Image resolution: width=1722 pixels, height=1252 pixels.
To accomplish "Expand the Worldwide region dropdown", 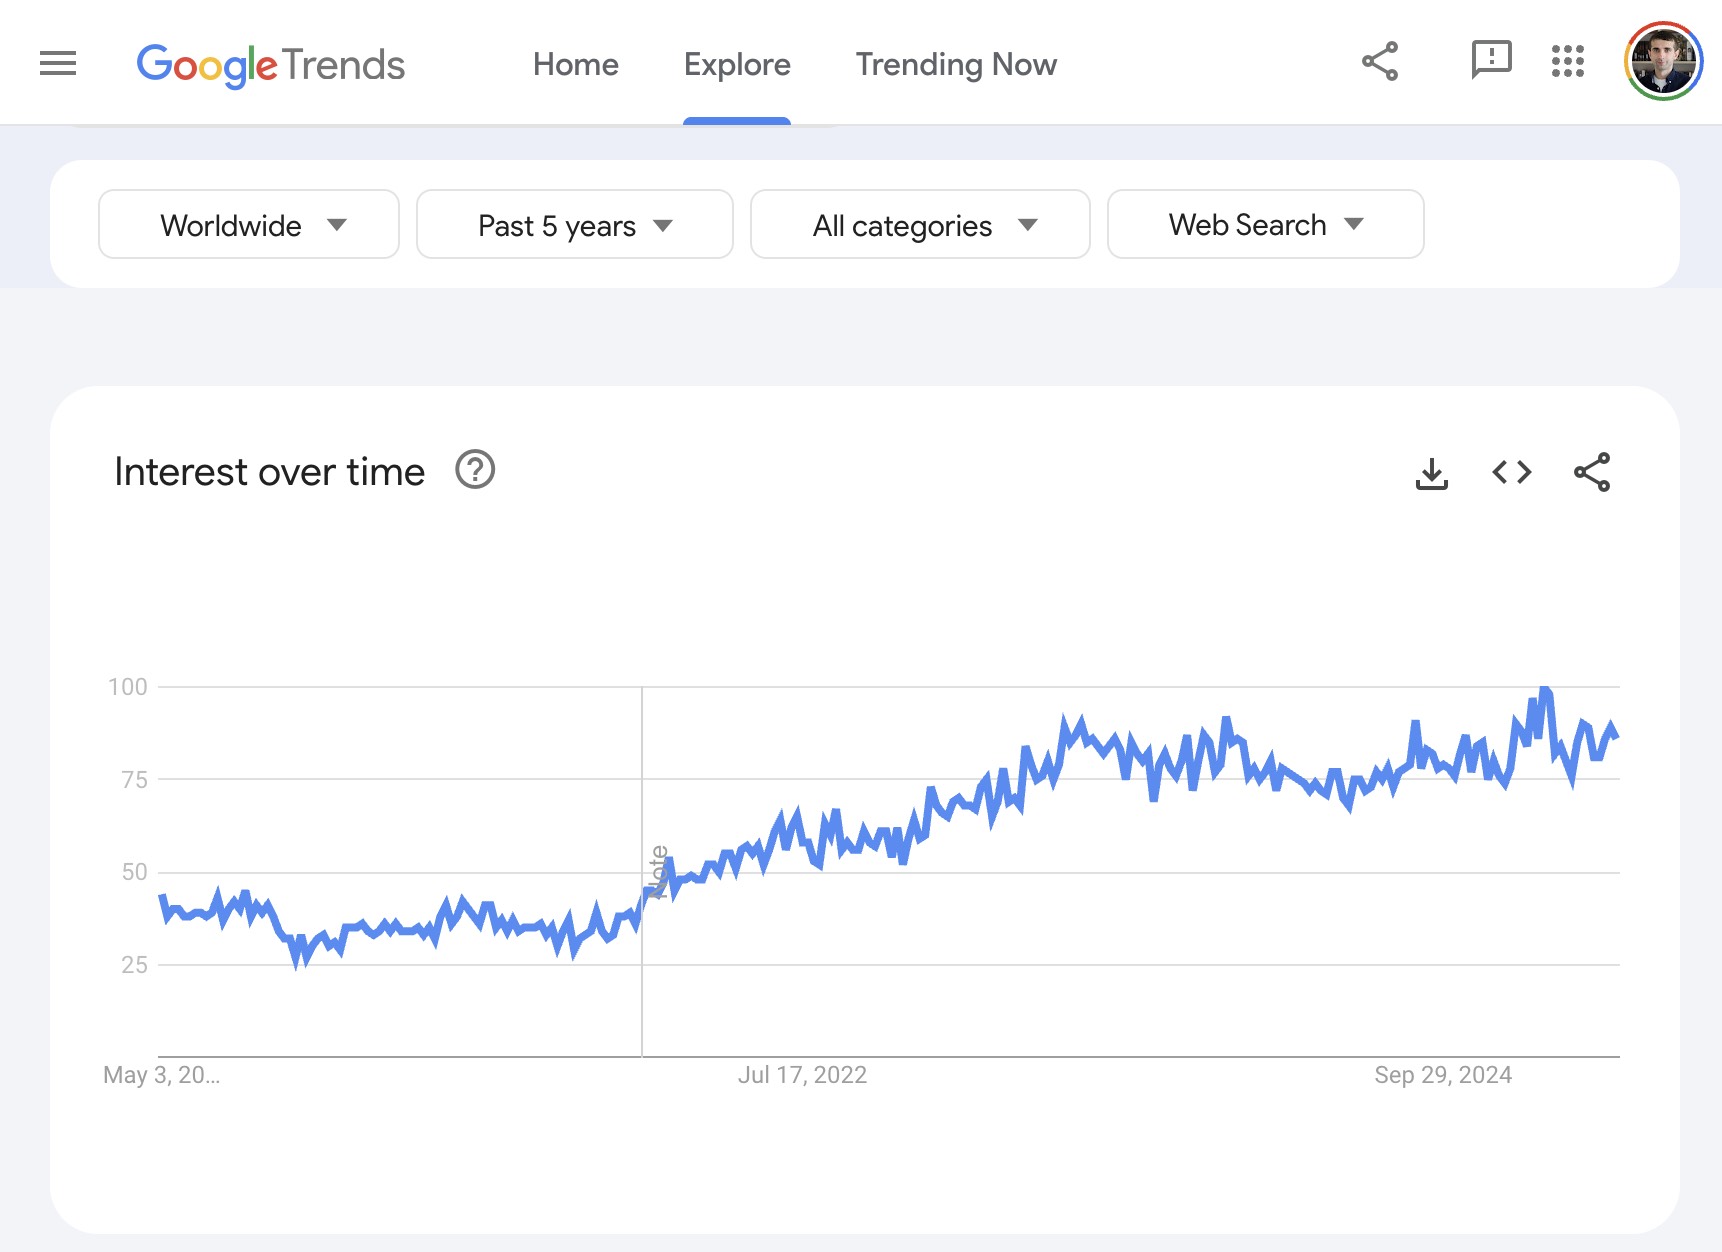I will point(249,225).
